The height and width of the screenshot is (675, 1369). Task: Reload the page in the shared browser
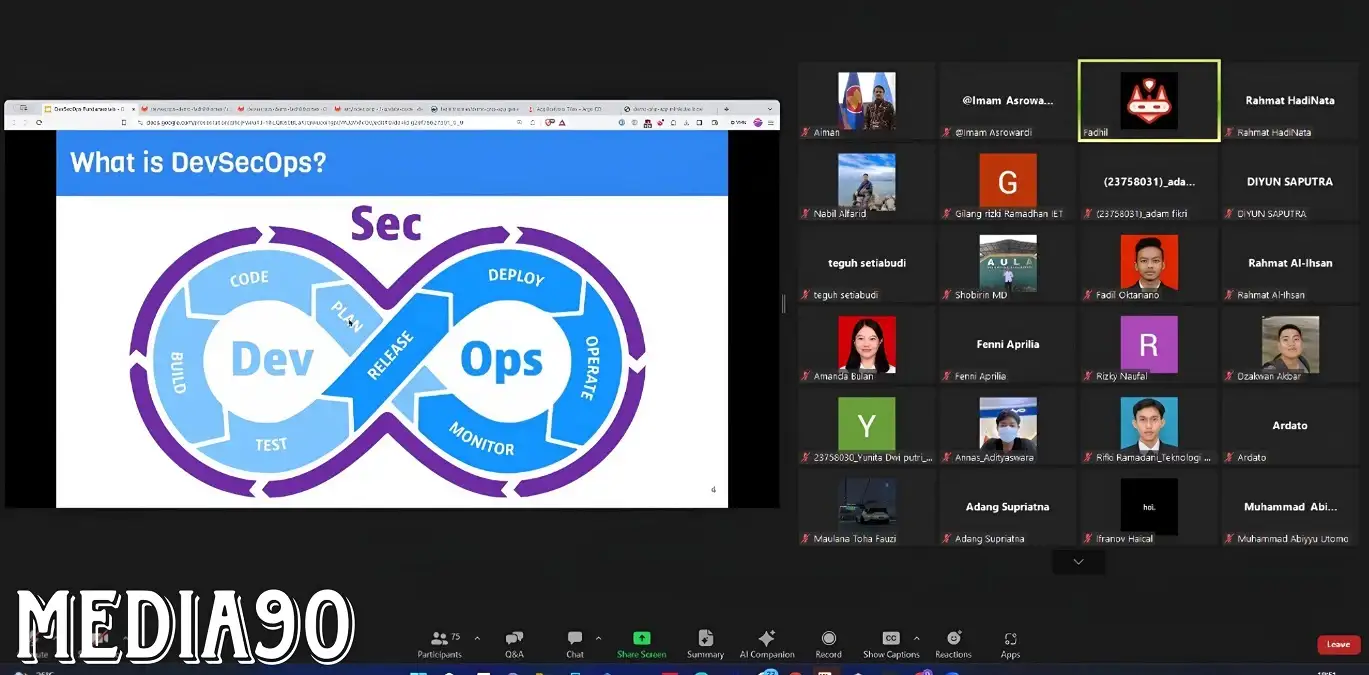pyautogui.click(x=39, y=122)
